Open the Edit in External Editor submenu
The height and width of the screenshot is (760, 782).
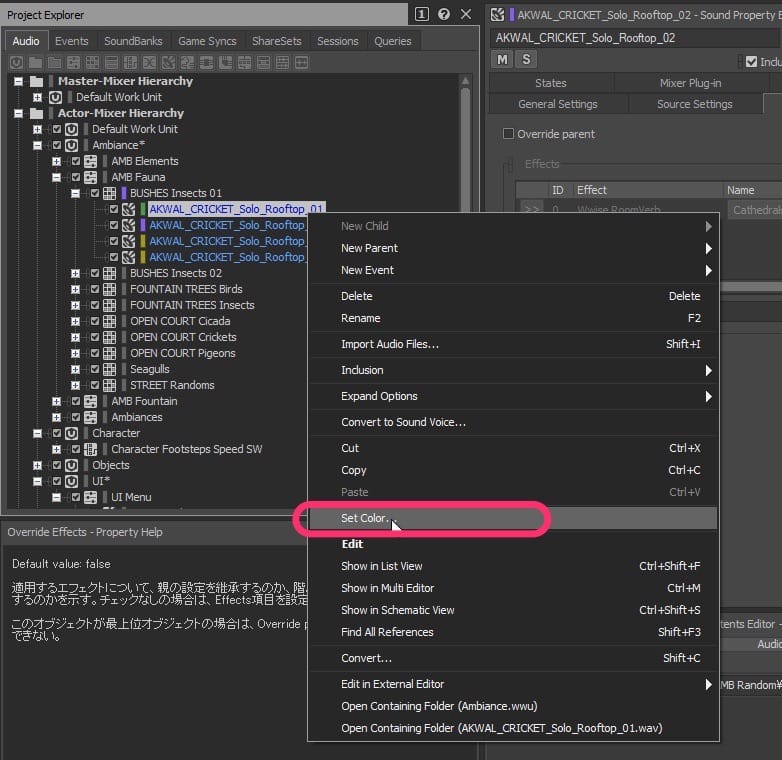tap(513, 684)
